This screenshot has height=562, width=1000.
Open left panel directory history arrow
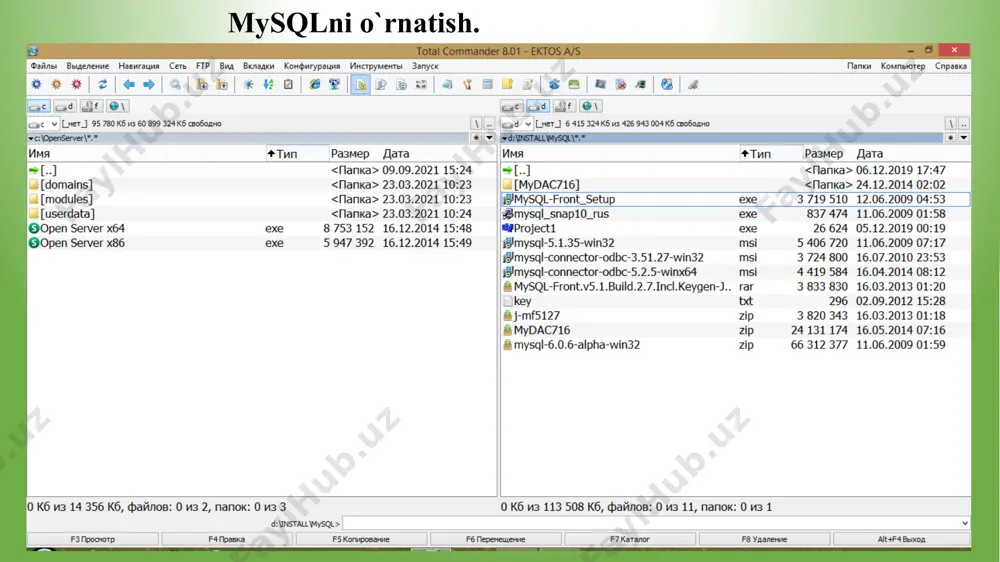(x=489, y=138)
